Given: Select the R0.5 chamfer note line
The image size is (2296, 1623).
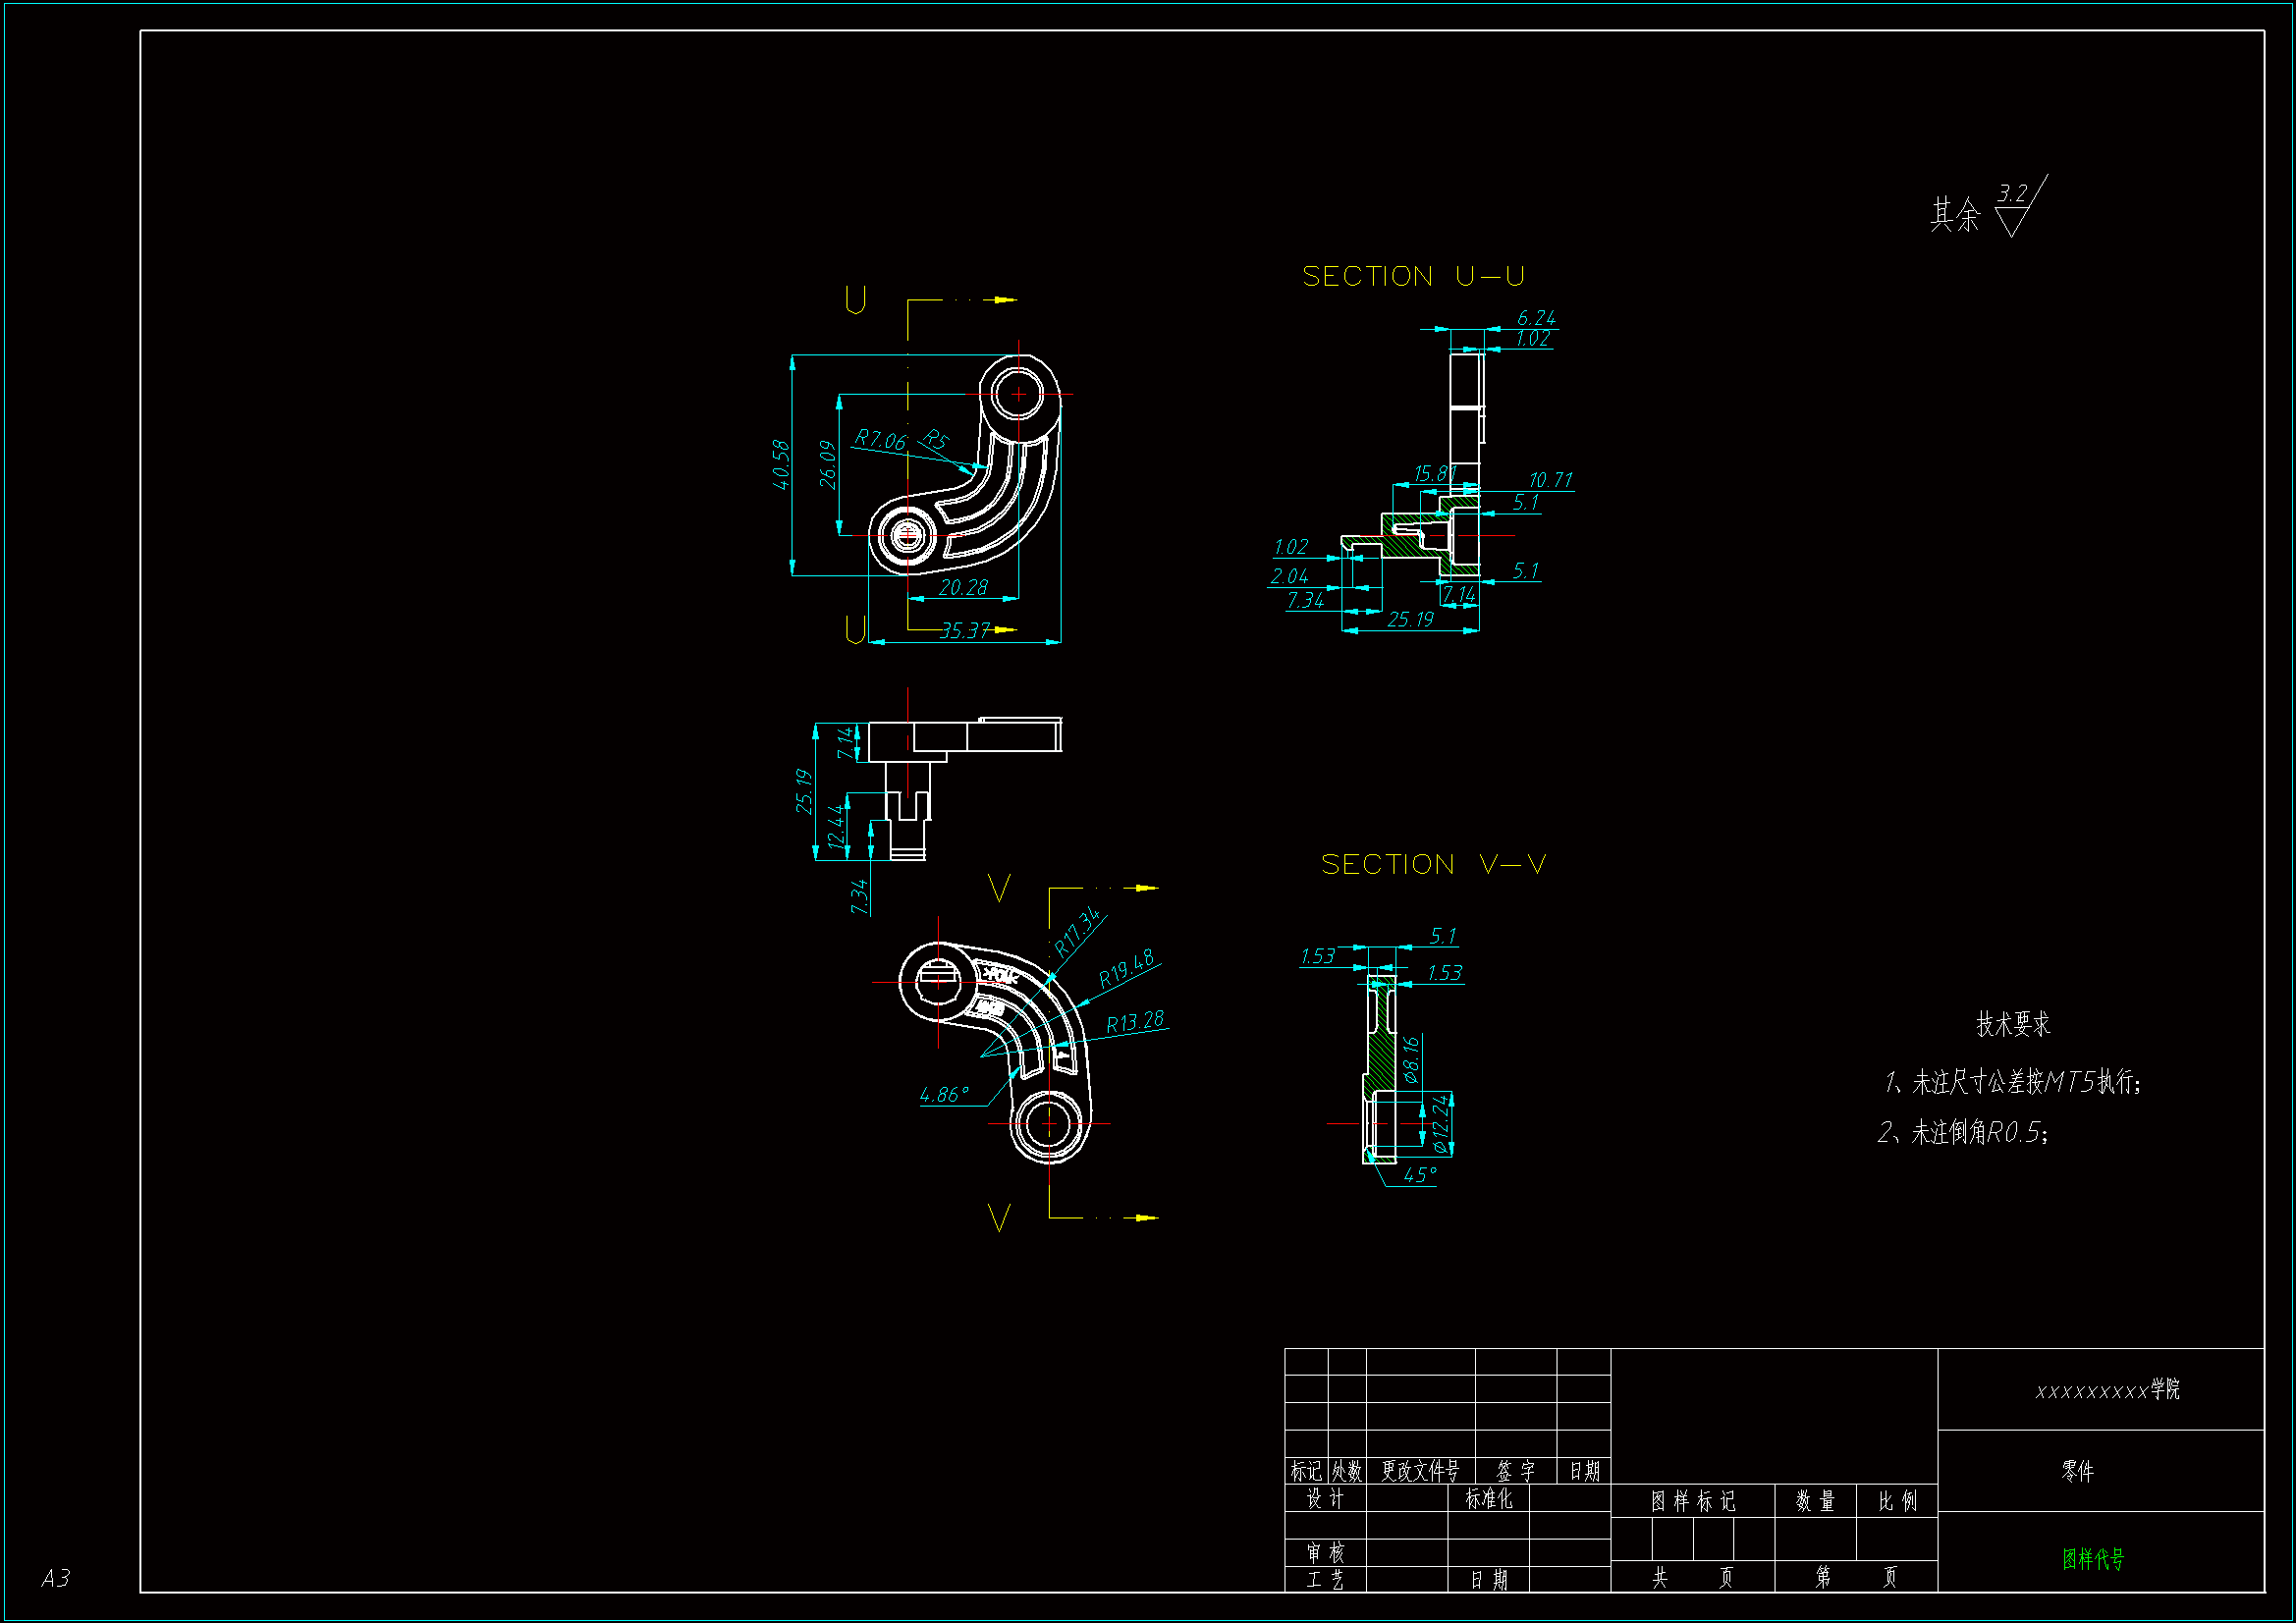Looking at the screenshot, I should [x=1963, y=1133].
